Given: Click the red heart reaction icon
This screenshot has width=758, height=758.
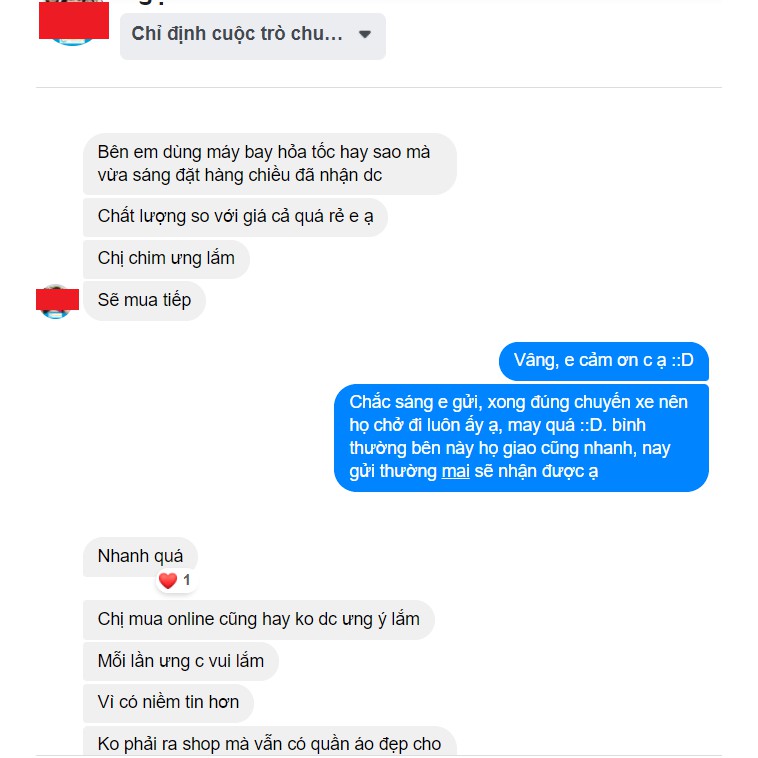Looking at the screenshot, I should [x=168, y=580].
